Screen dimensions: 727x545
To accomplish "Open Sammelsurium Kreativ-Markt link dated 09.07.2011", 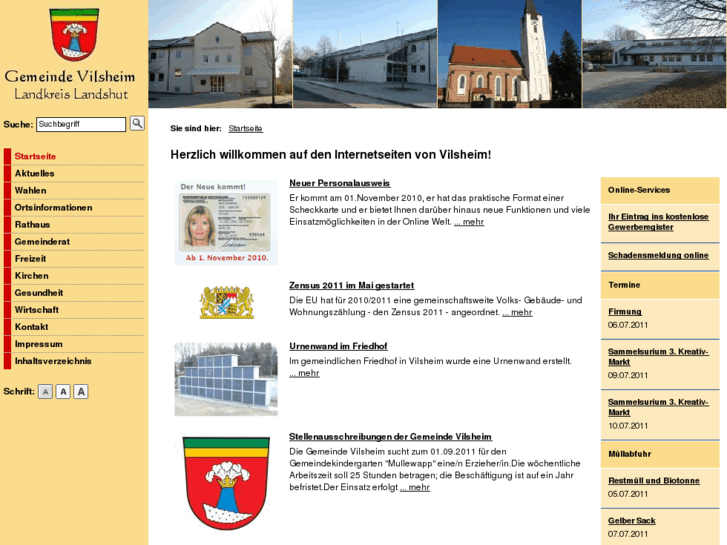I will [658, 357].
